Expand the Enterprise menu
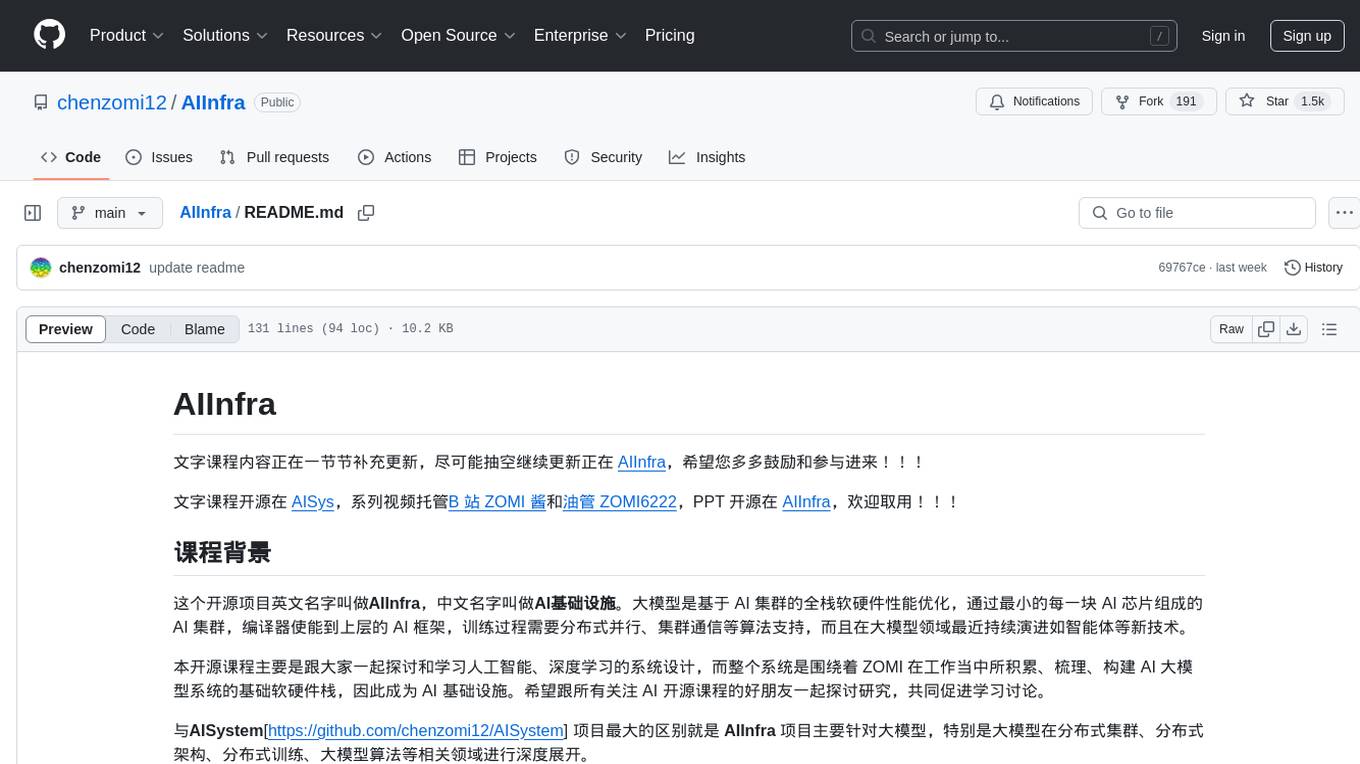 [580, 35]
